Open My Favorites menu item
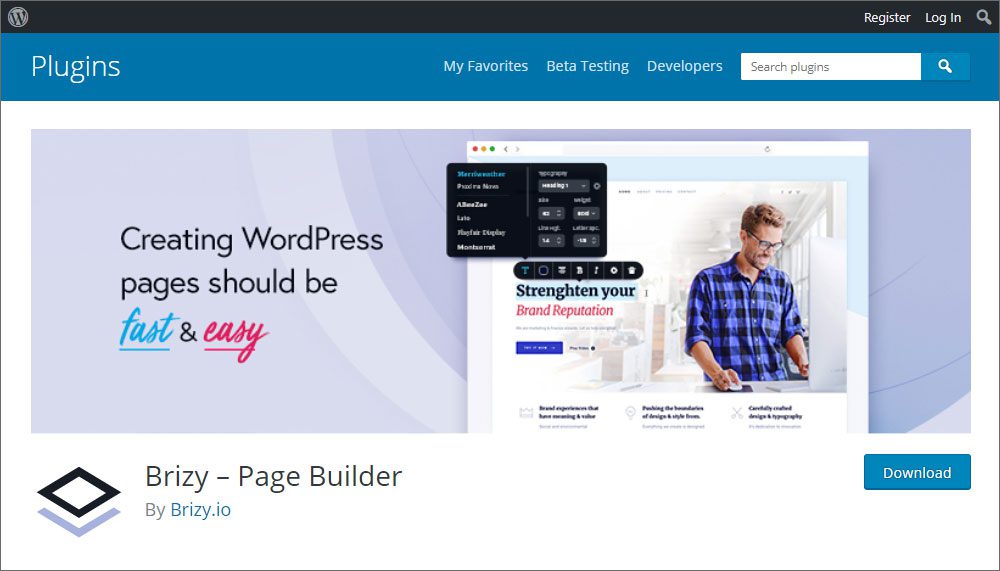1000x571 pixels. coord(485,66)
